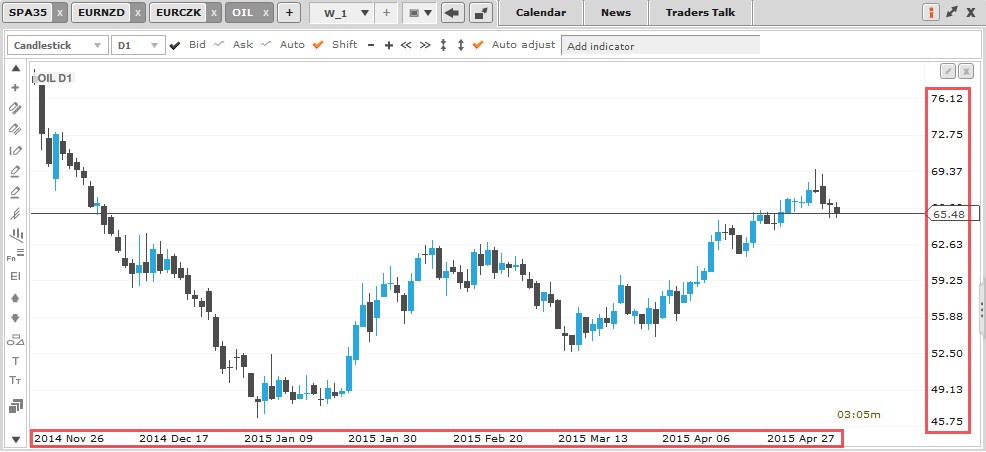The width and height of the screenshot is (986, 452).
Task: Click the zoom in plus icon
Action: pyautogui.click(x=389, y=46)
